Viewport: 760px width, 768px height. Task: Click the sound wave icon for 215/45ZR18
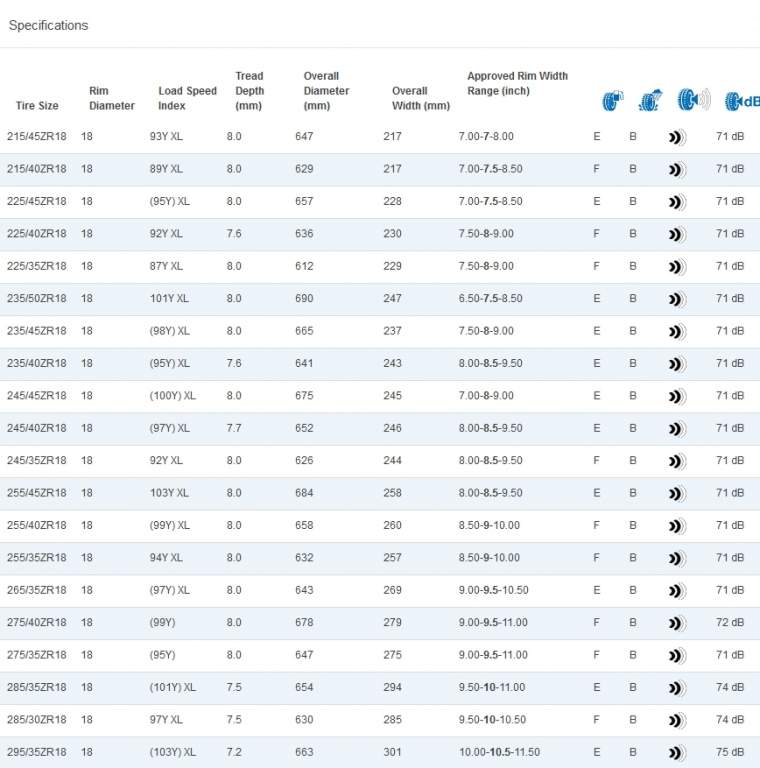tap(677, 137)
